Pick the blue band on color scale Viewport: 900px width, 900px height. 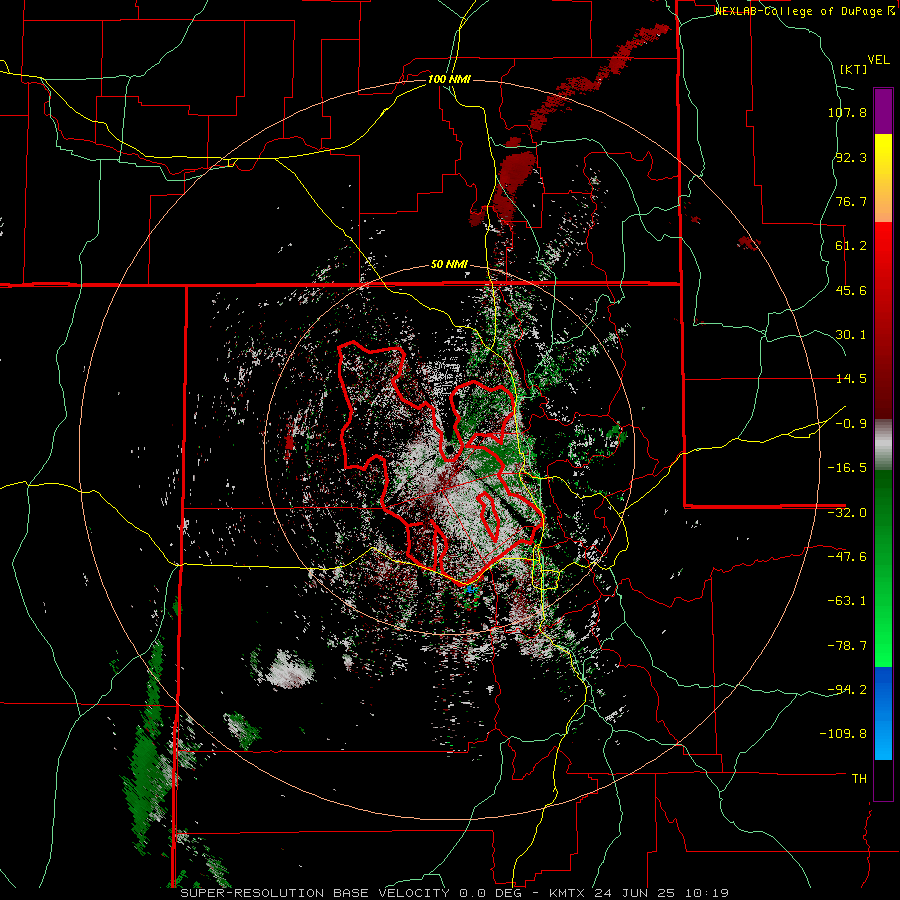tap(883, 713)
